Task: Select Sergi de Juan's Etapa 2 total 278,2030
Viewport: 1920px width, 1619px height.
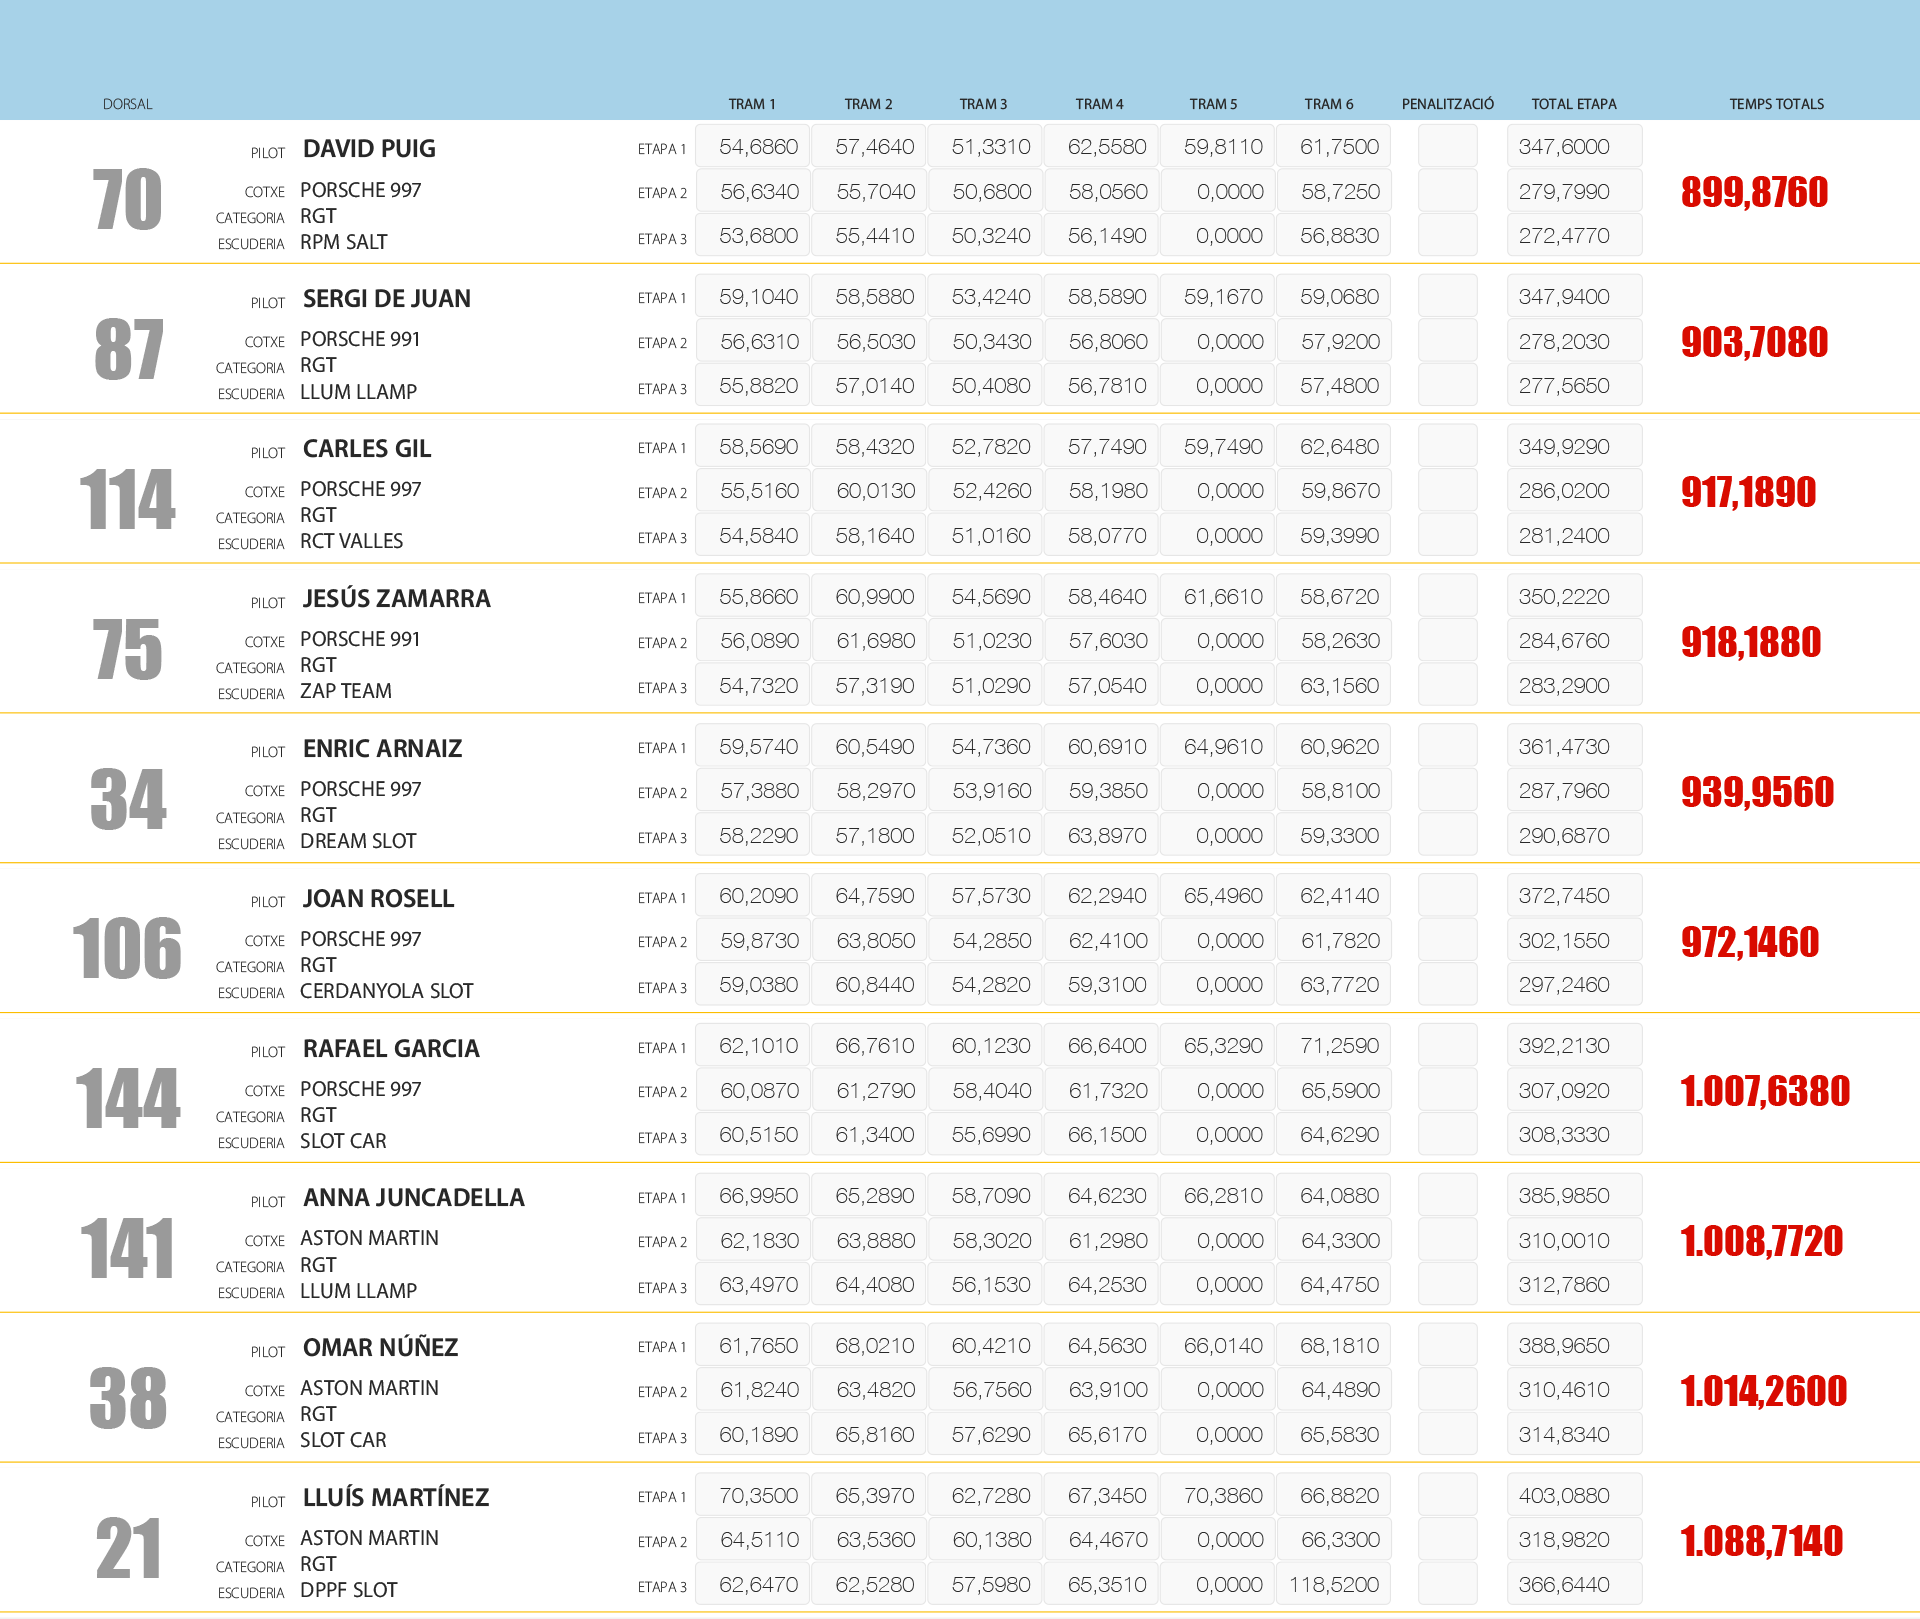Action: 1574,342
